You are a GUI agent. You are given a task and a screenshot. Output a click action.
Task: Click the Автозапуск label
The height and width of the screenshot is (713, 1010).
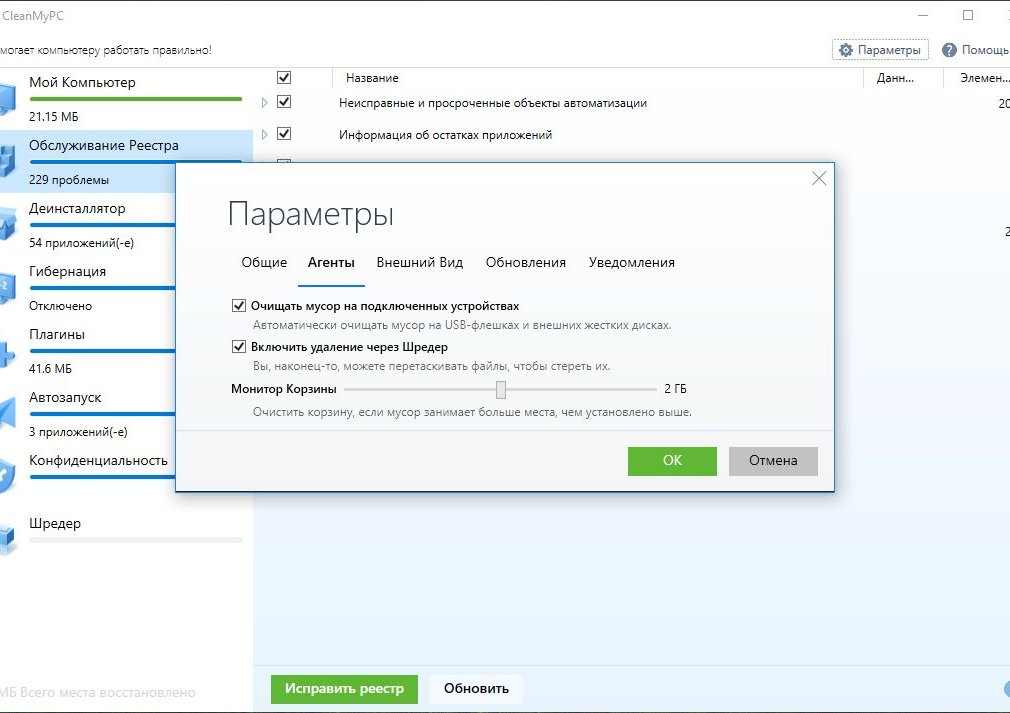(65, 397)
